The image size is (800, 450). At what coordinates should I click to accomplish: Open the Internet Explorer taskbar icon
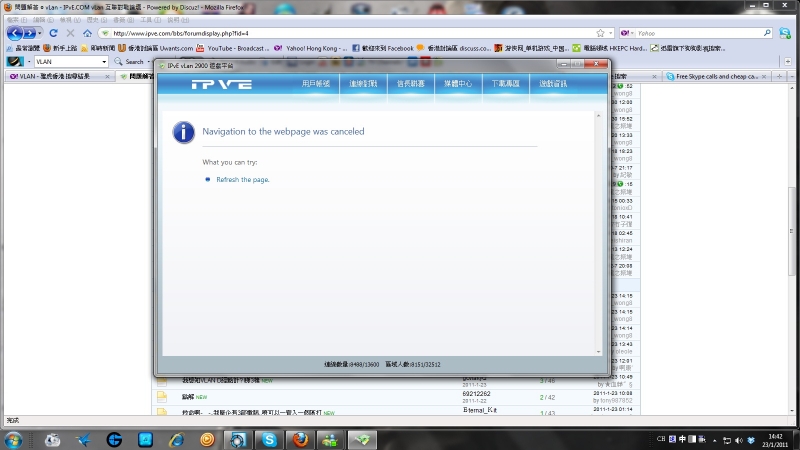coord(177,440)
